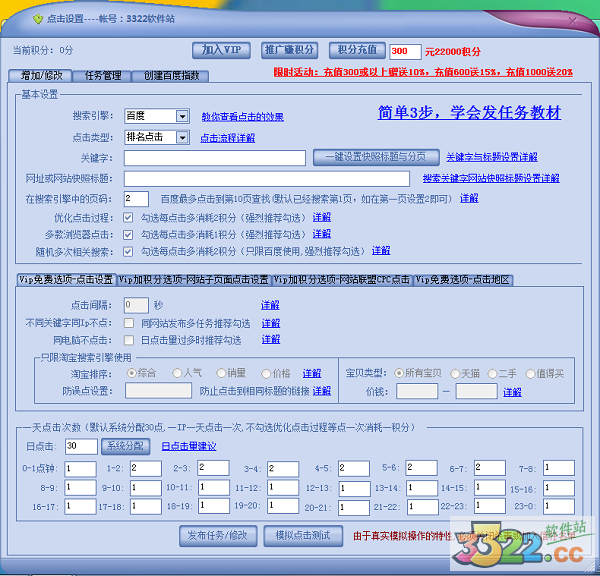
Task: Toggle the 优化点击过程 checkbox
Action: click(x=128, y=217)
